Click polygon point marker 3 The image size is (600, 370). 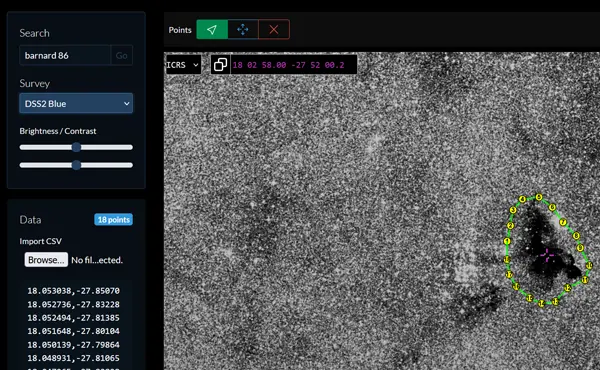[x=513, y=210]
